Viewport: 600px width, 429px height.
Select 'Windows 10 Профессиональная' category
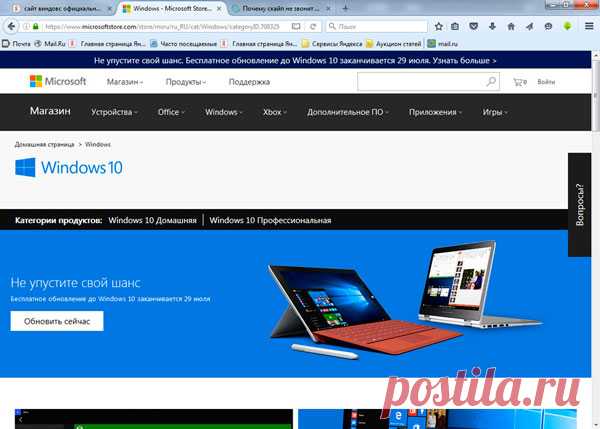click(270, 220)
